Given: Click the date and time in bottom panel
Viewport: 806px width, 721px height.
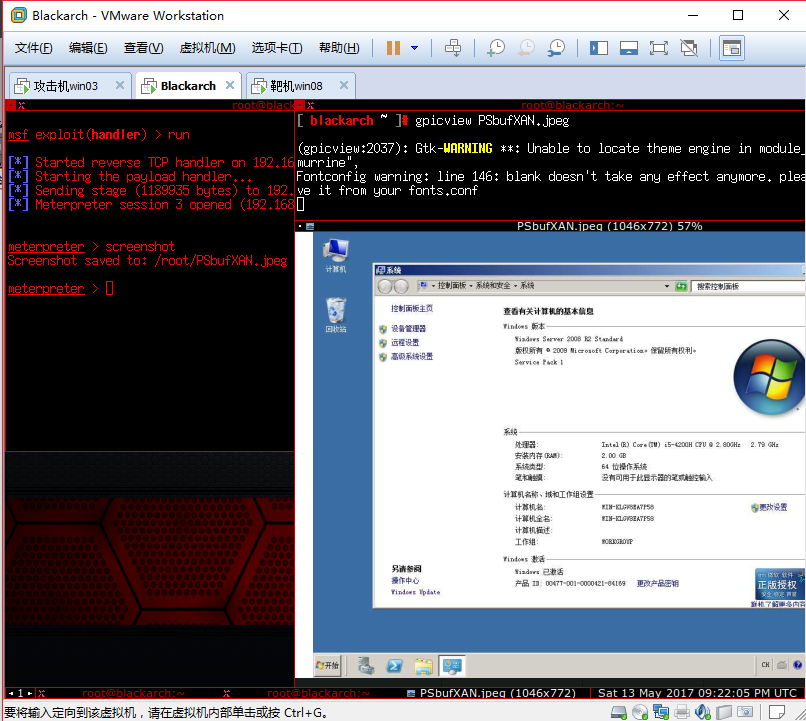Looking at the screenshot, I should pos(698,693).
